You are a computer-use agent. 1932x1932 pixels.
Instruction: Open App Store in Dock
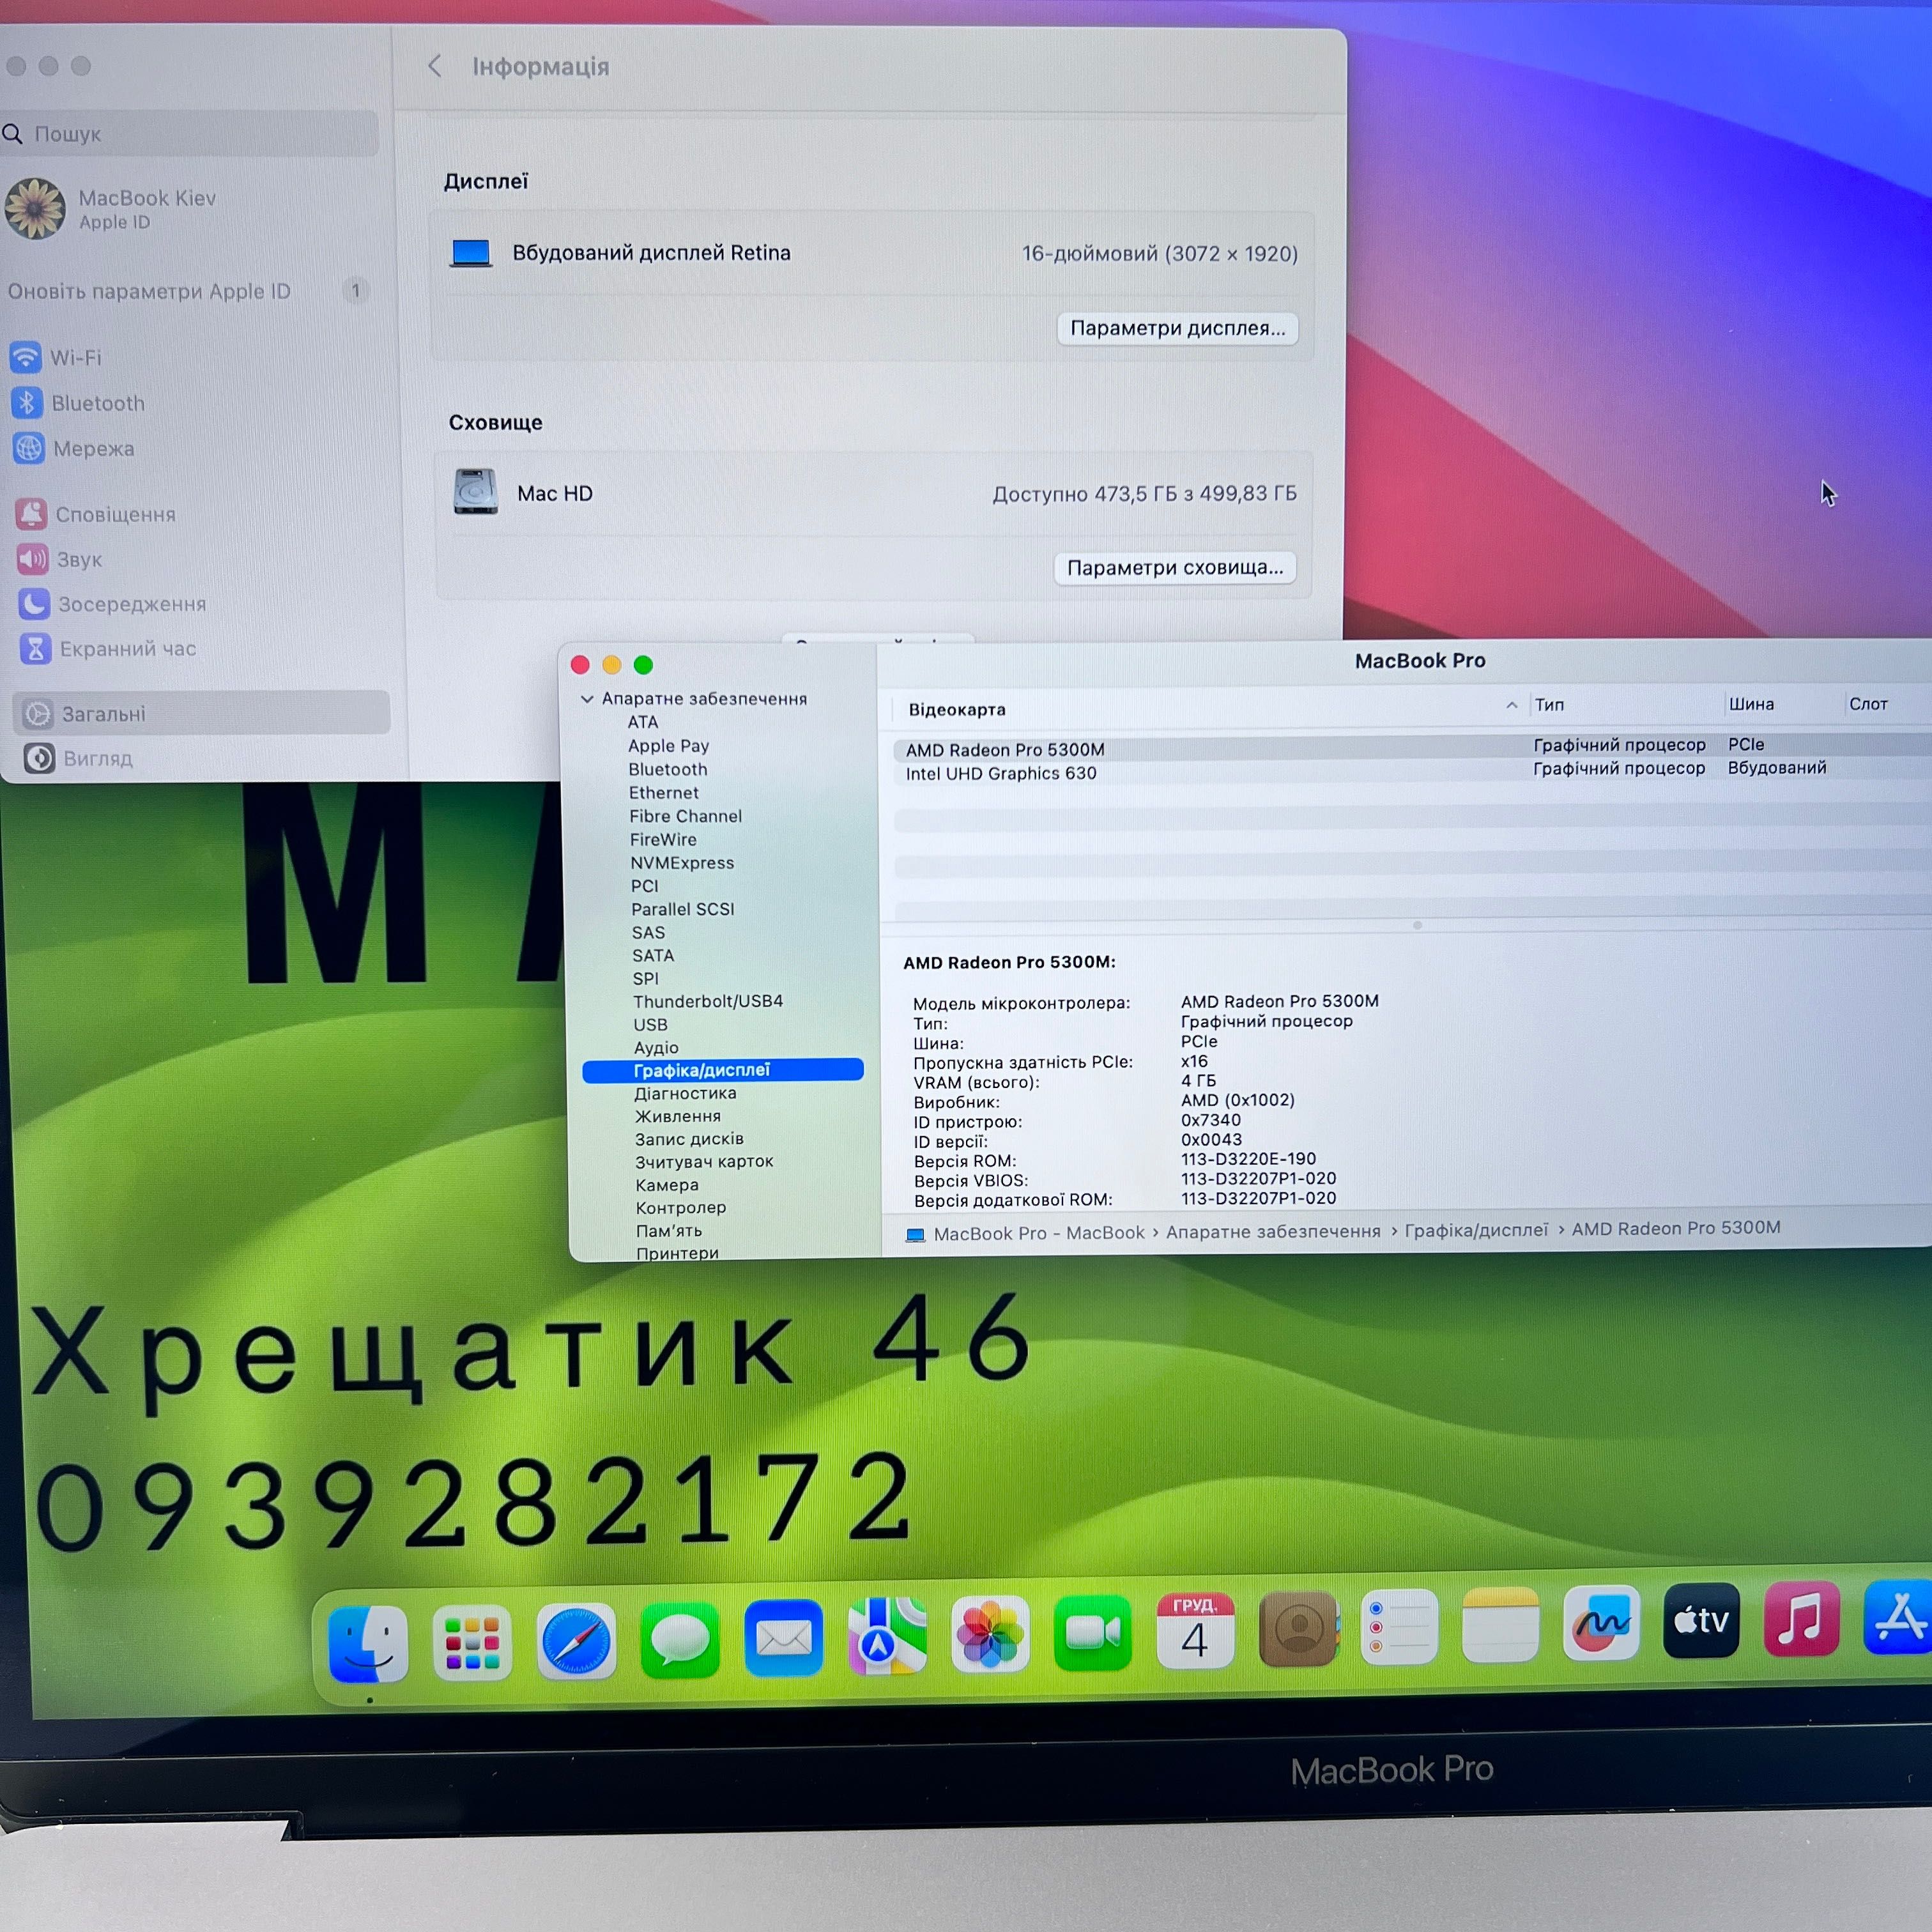pyautogui.click(x=1897, y=1617)
